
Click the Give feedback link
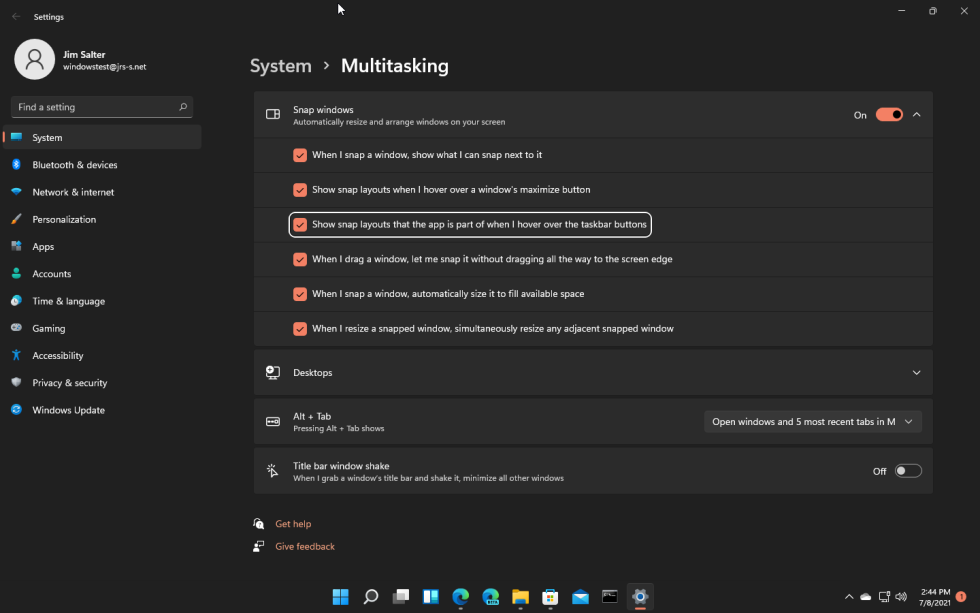coord(304,546)
